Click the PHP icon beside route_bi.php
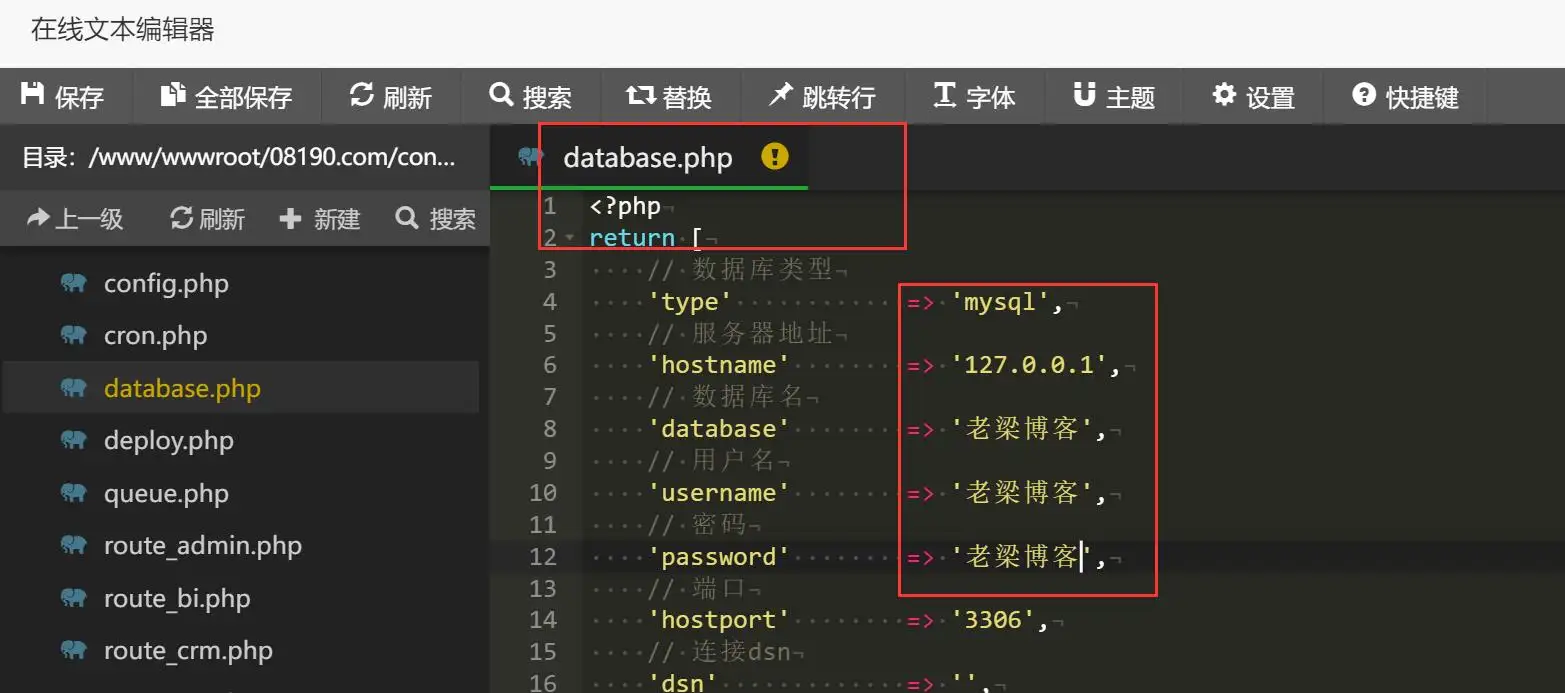Viewport: 1565px width, 693px height. (x=73, y=598)
